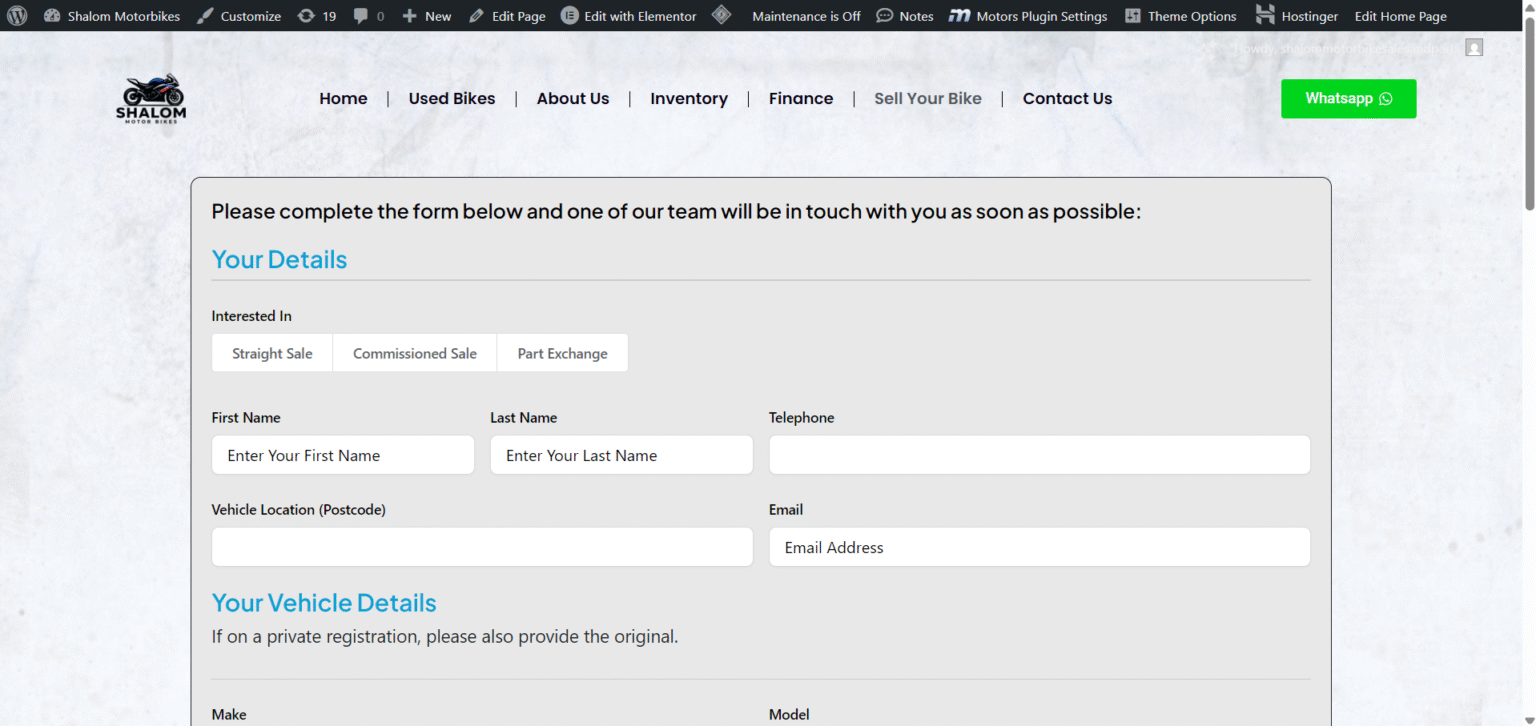Pick the Part Exchange option
Screen dimensions: 1536x726
click(x=562, y=353)
